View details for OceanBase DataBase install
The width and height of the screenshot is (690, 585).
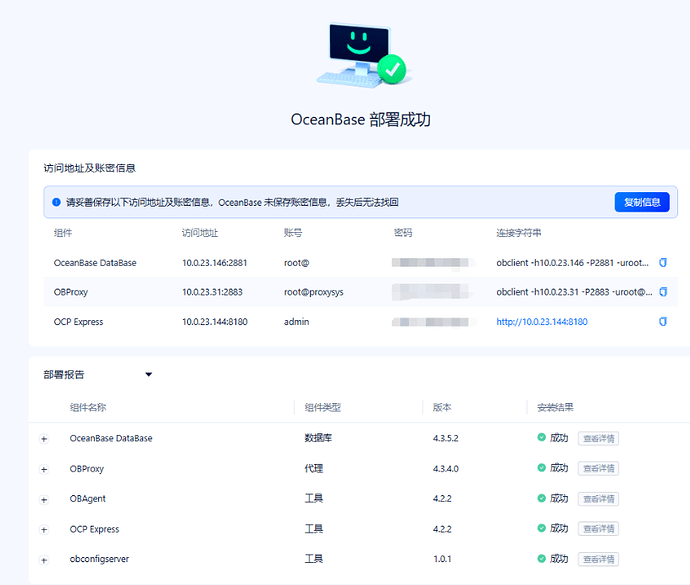(598, 438)
